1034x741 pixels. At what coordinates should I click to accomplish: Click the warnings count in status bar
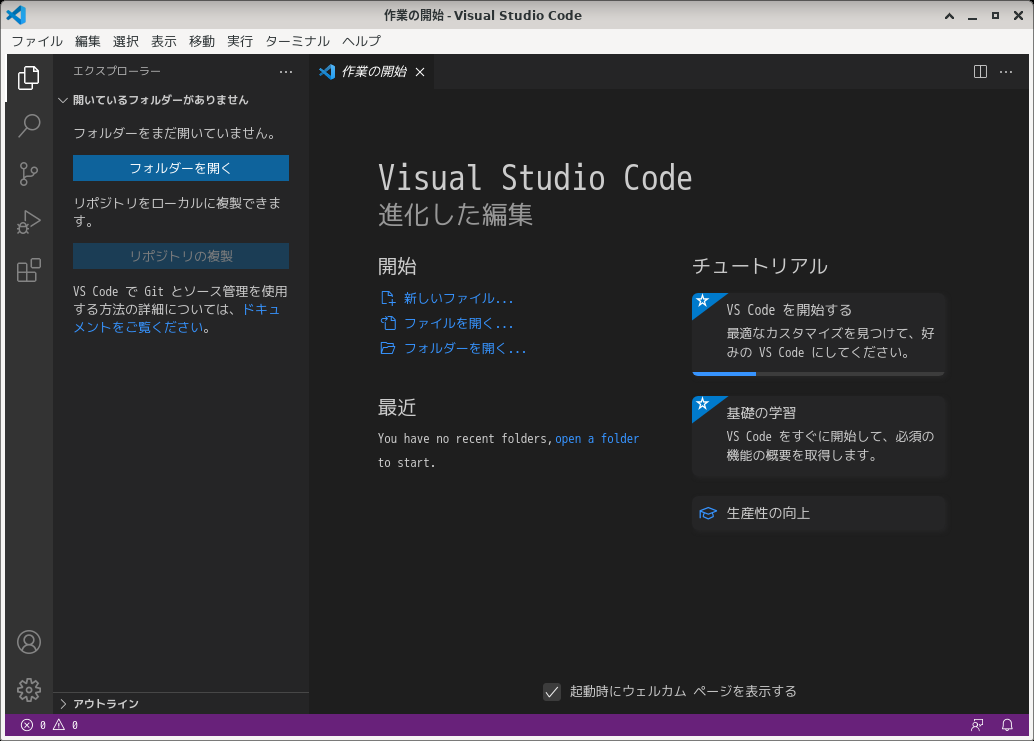coord(66,725)
